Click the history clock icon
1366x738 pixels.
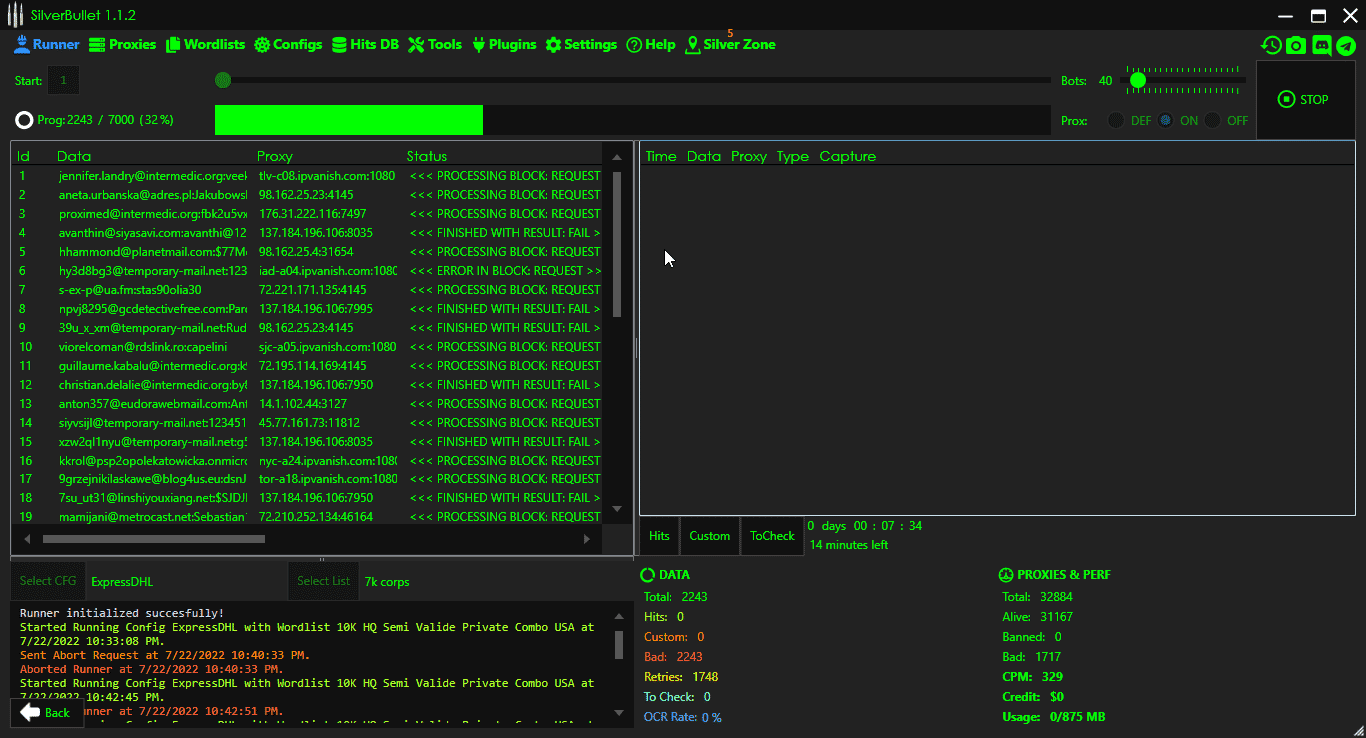(x=1271, y=45)
